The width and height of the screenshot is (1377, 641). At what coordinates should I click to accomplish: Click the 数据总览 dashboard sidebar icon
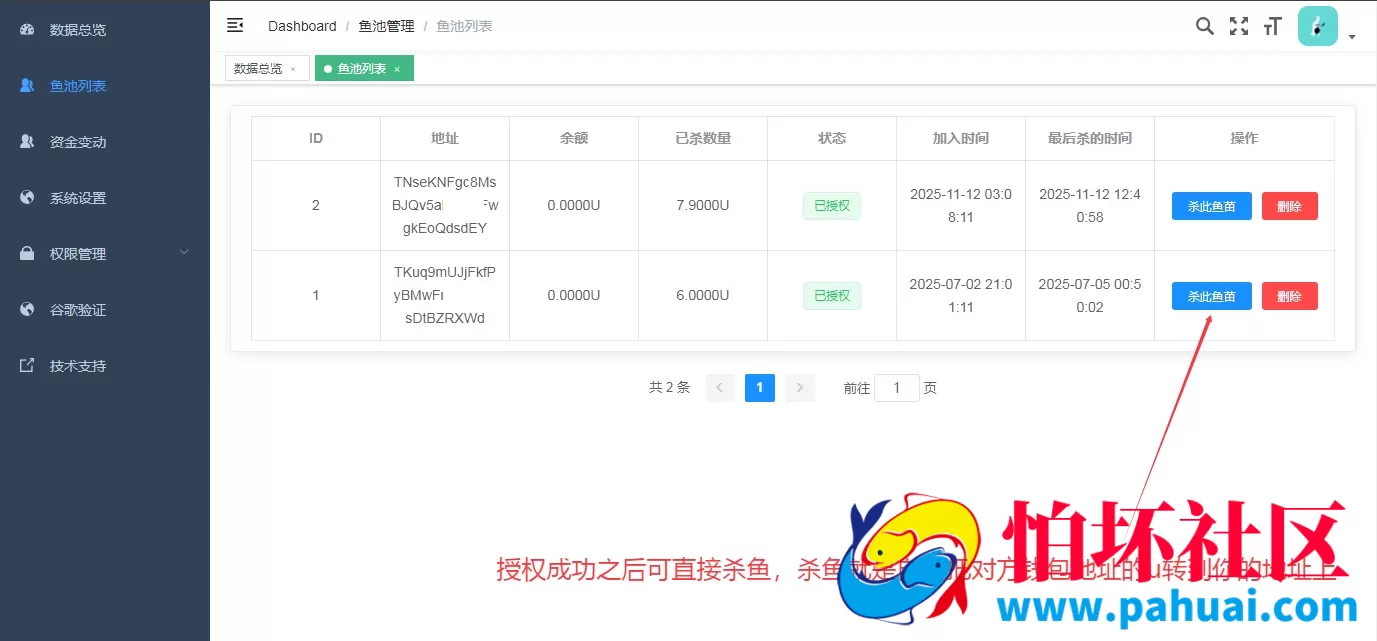[27, 30]
